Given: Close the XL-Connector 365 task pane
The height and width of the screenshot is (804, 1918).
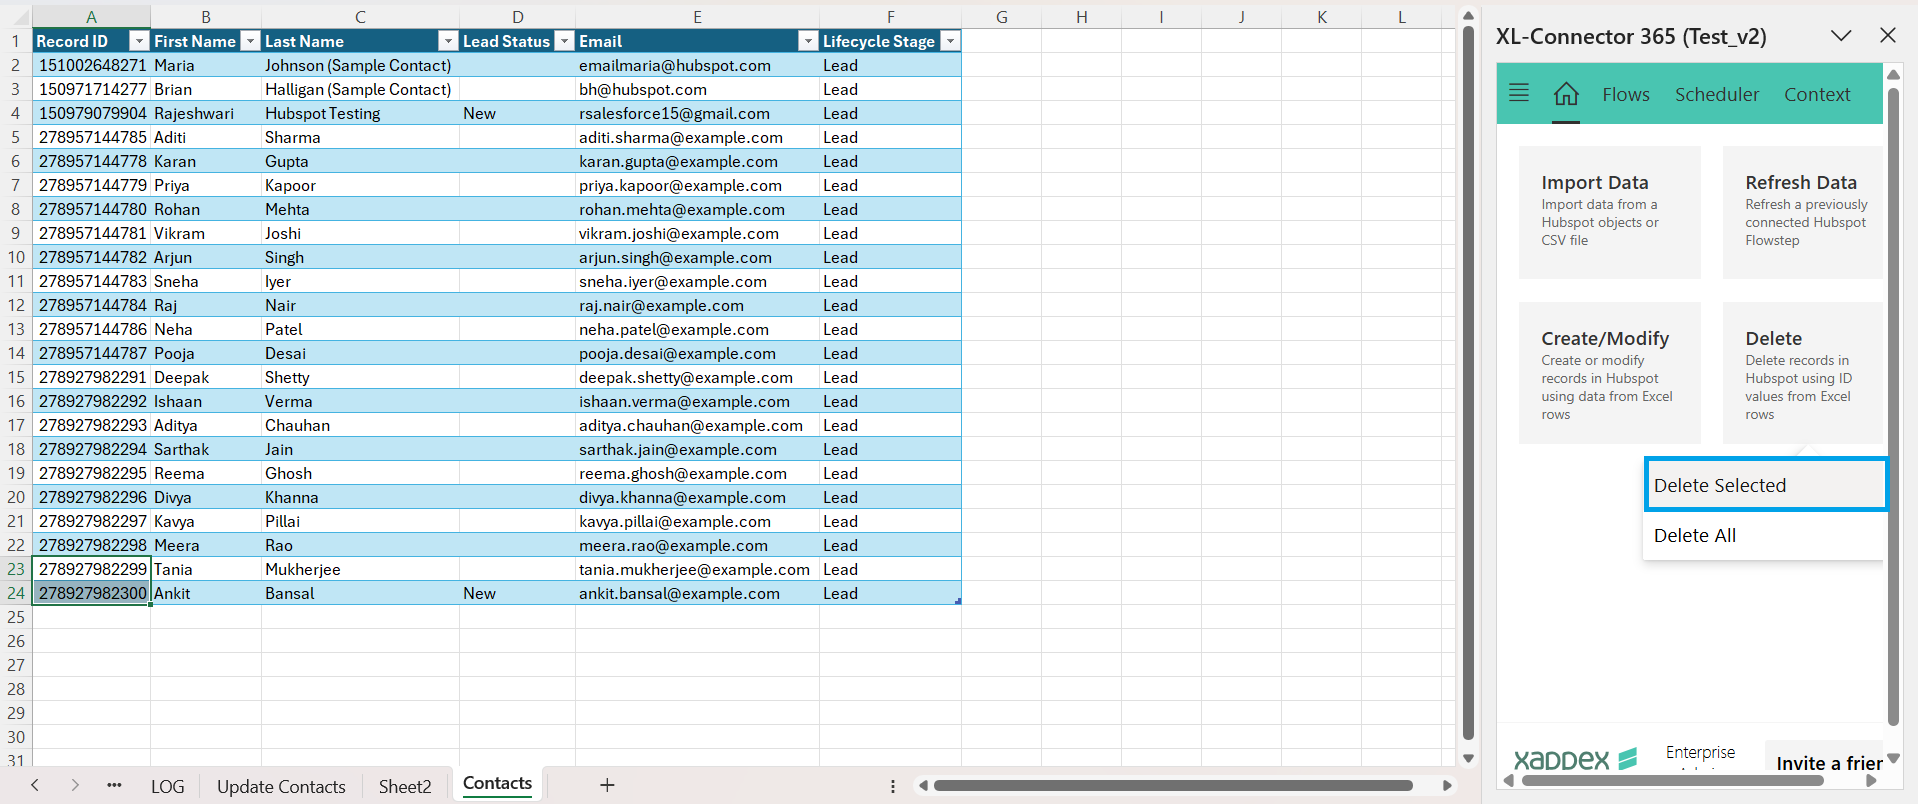Looking at the screenshot, I should coord(1888,36).
